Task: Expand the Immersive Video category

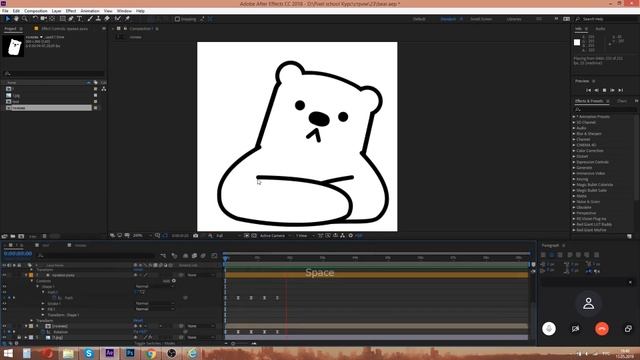Action: point(574,173)
